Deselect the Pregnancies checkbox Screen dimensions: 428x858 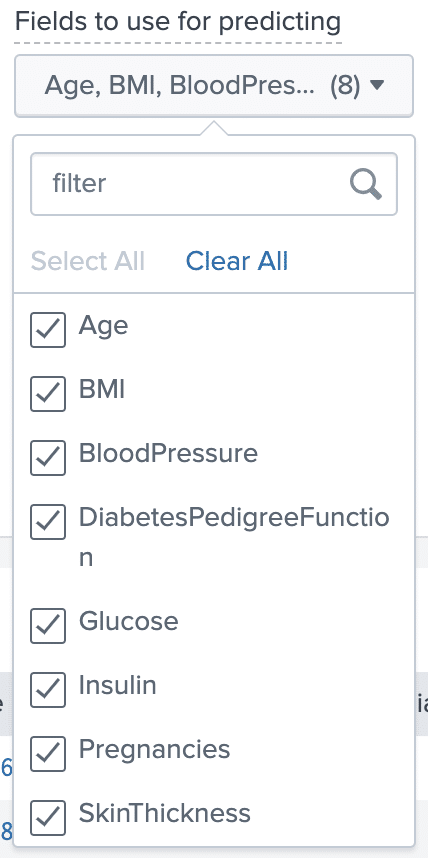[x=48, y=754]
